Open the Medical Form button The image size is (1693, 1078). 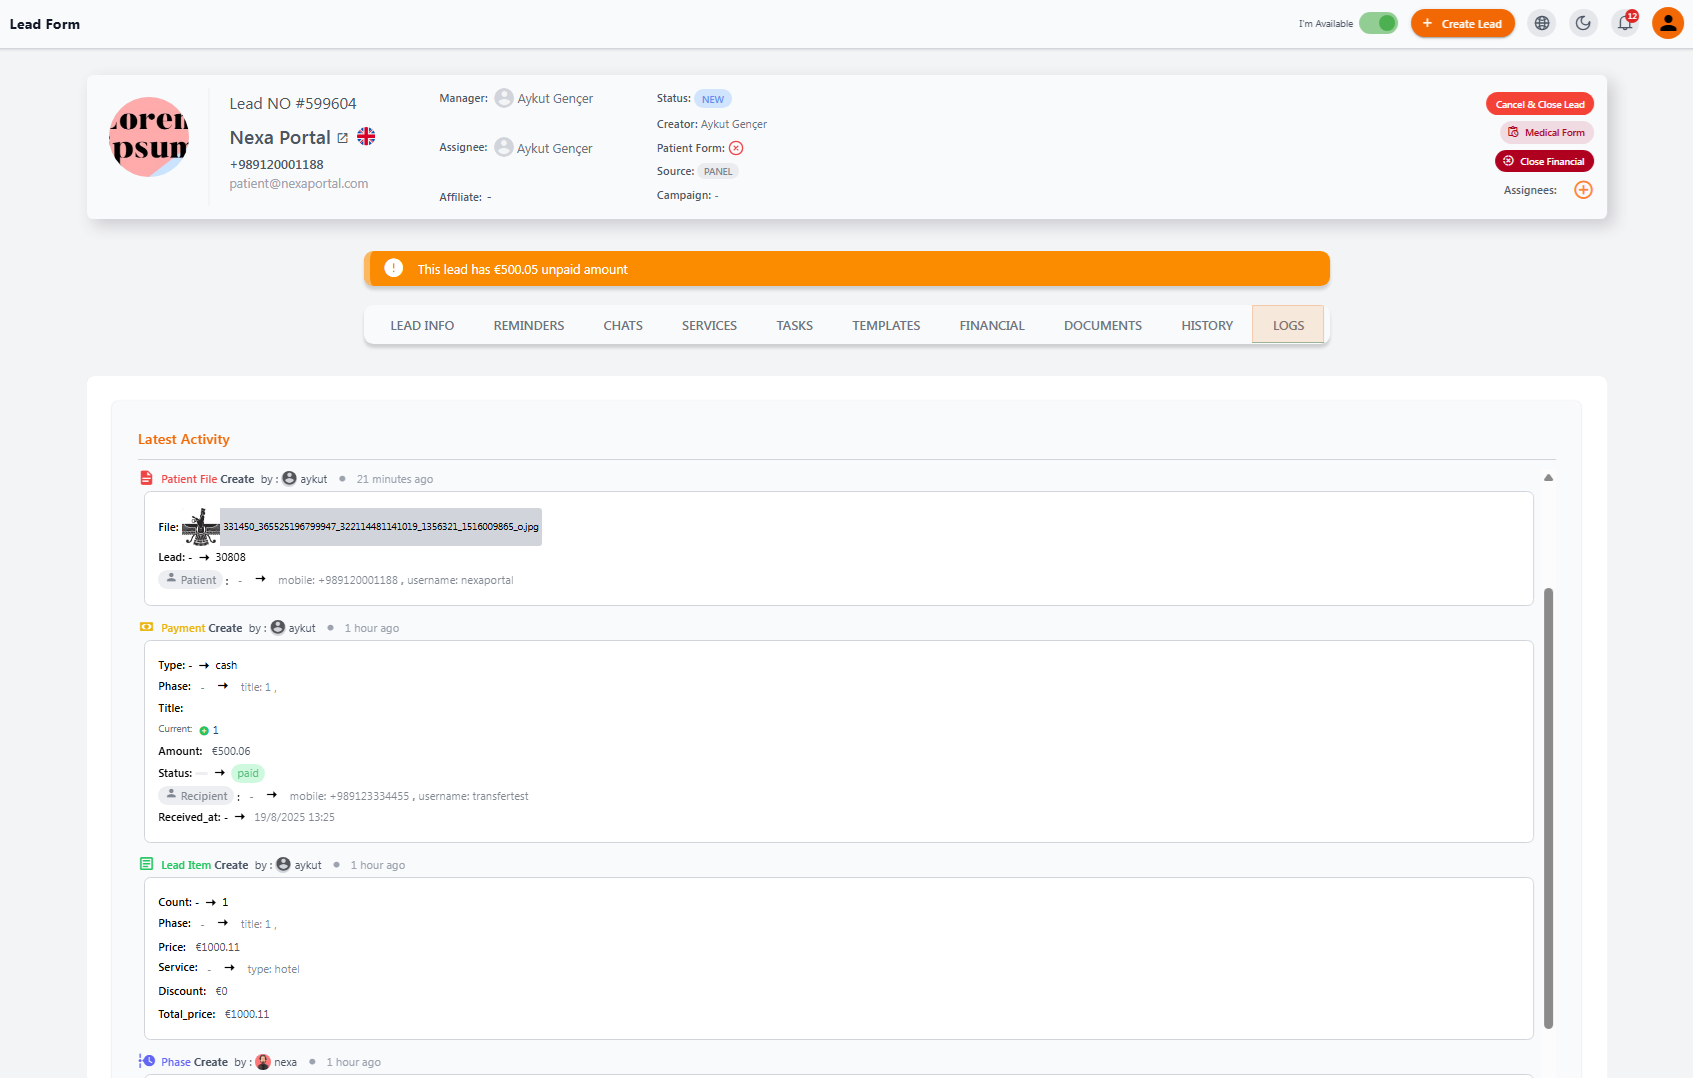click(1546, 132)
